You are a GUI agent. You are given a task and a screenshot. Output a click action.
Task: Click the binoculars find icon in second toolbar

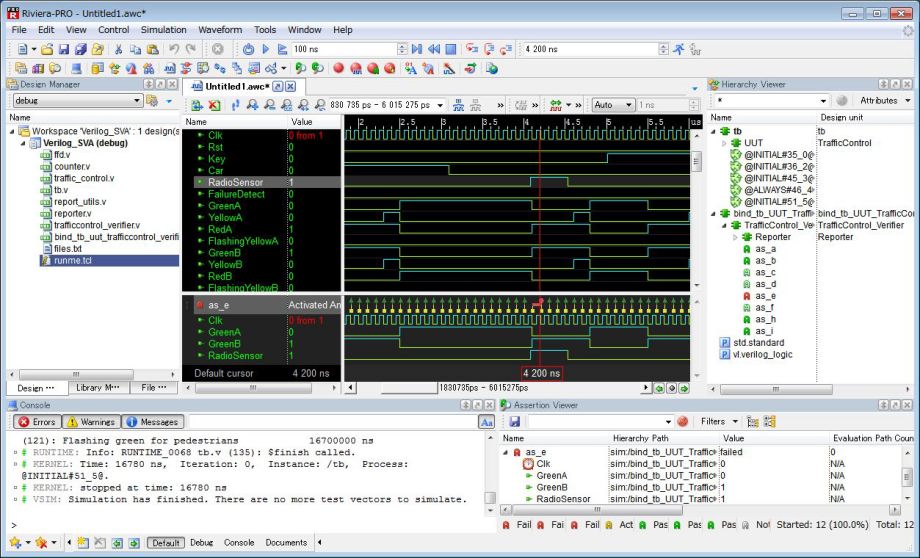pos(148,69)
